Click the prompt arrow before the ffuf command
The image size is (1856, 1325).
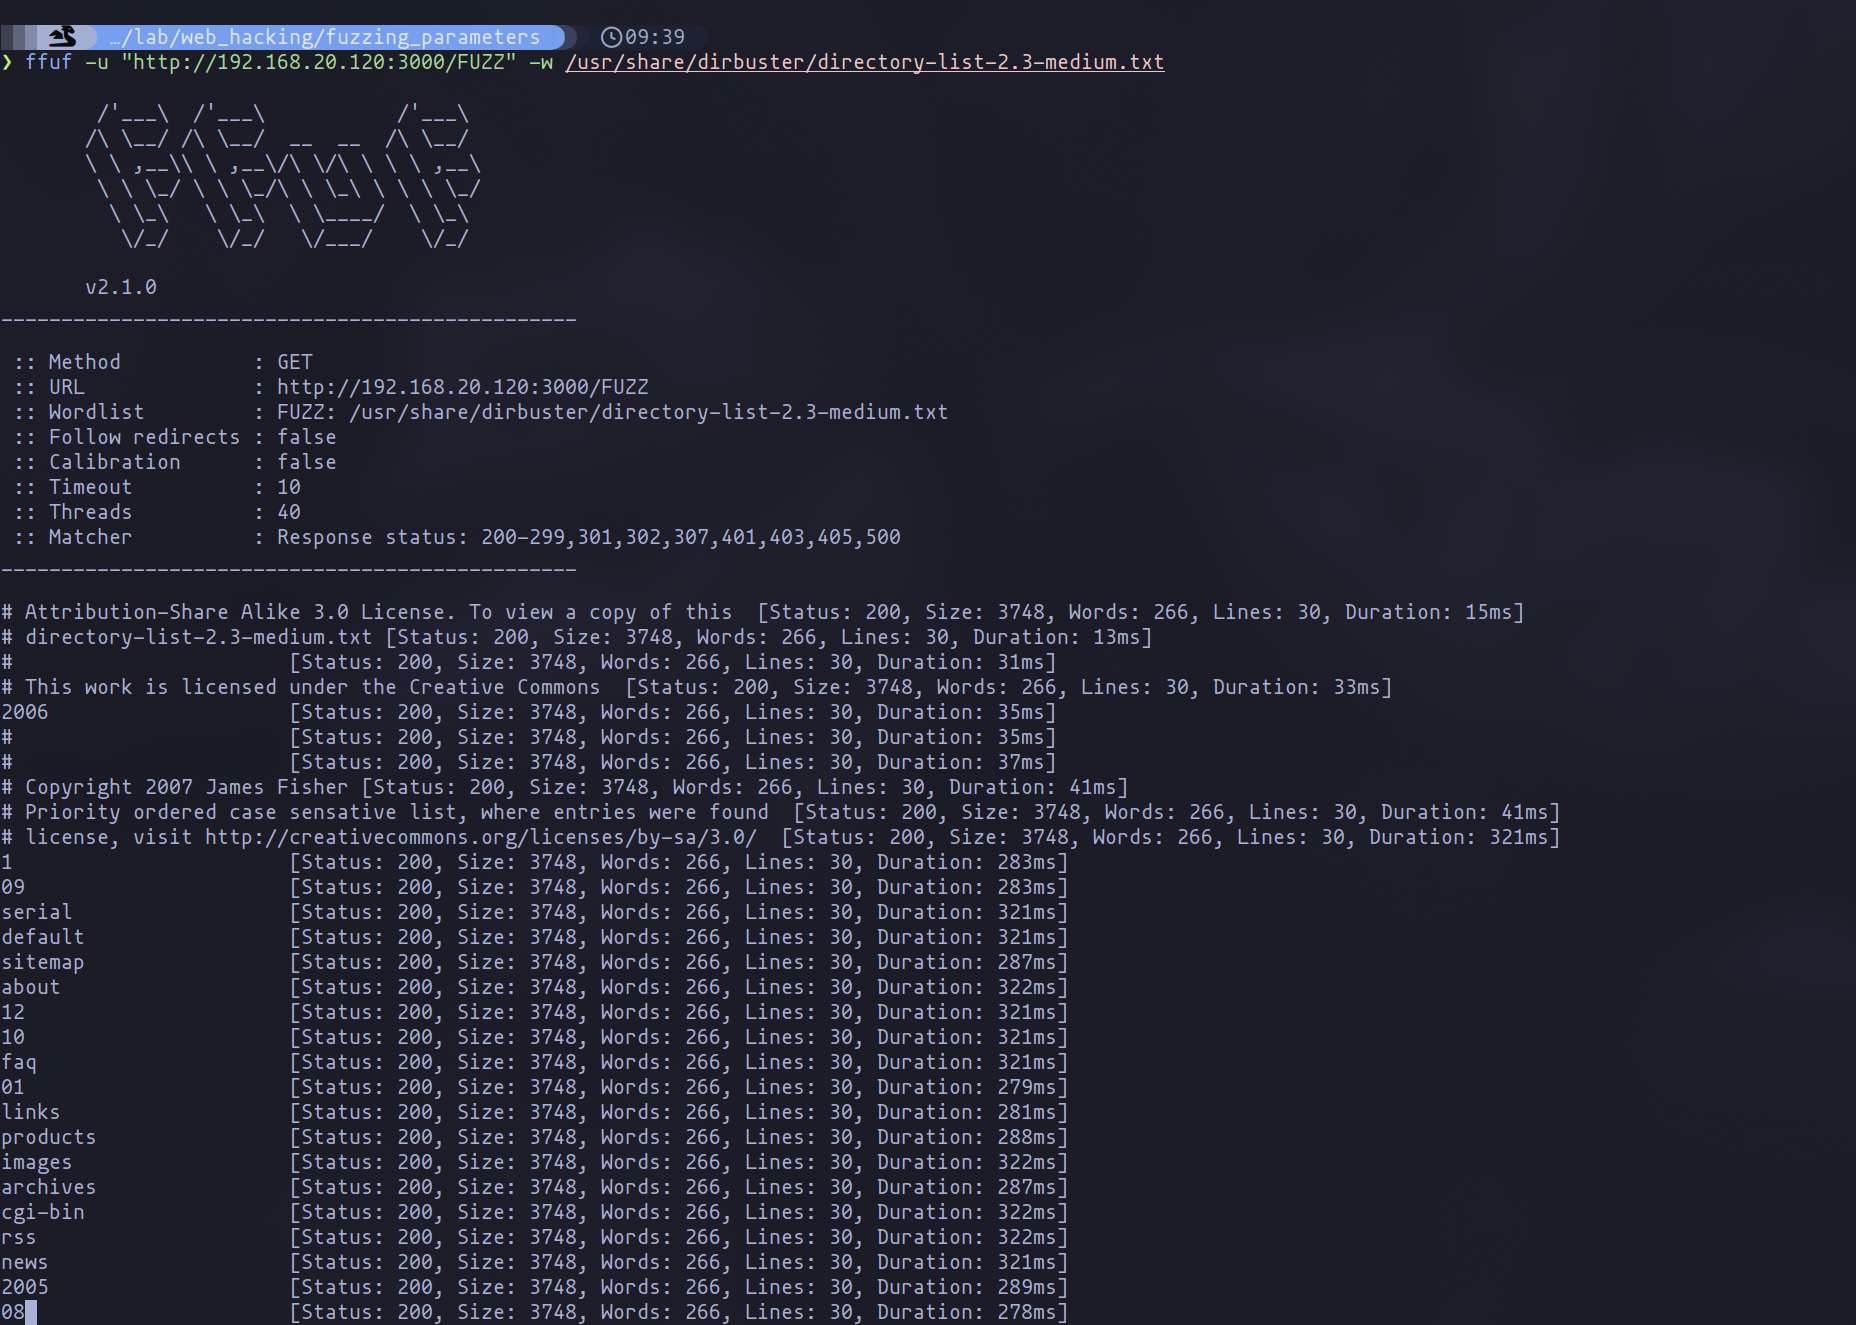coord(8,62)
